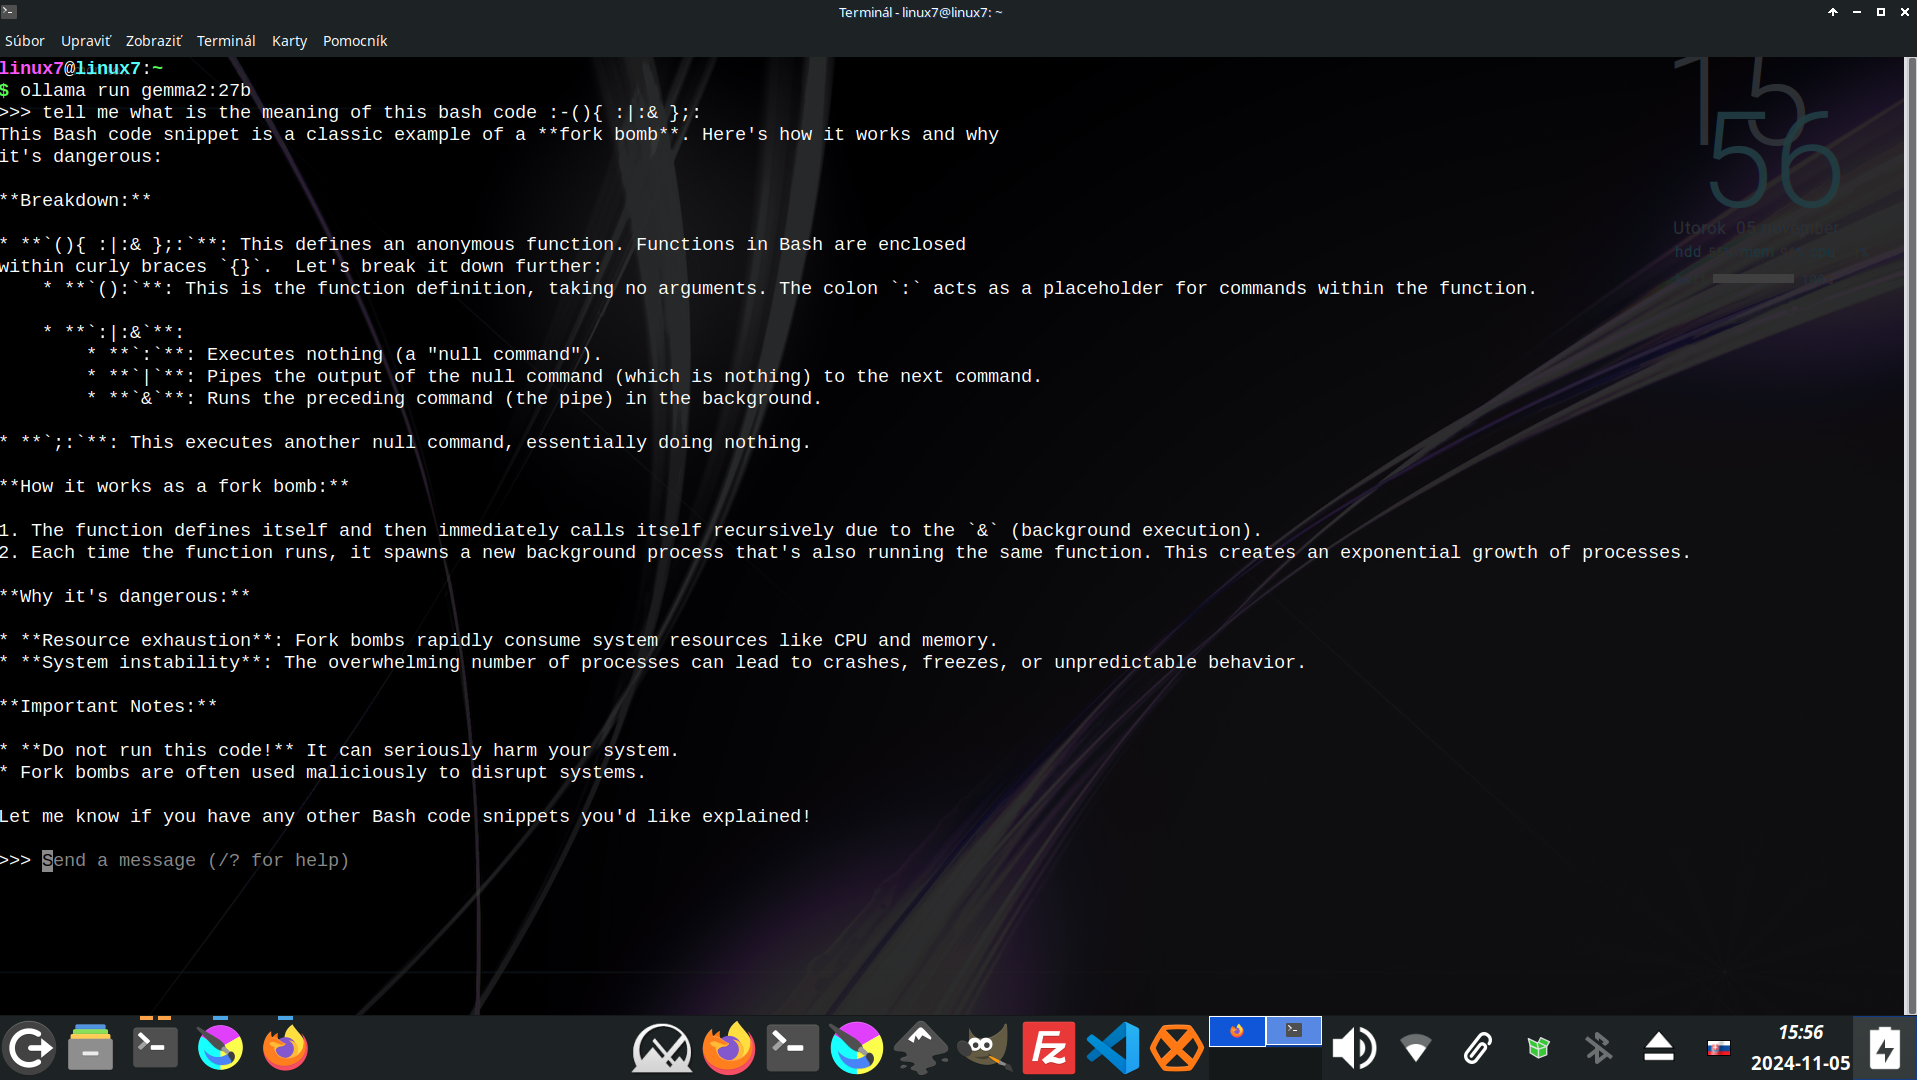Open the Zobraziť menu

(153, 41)
